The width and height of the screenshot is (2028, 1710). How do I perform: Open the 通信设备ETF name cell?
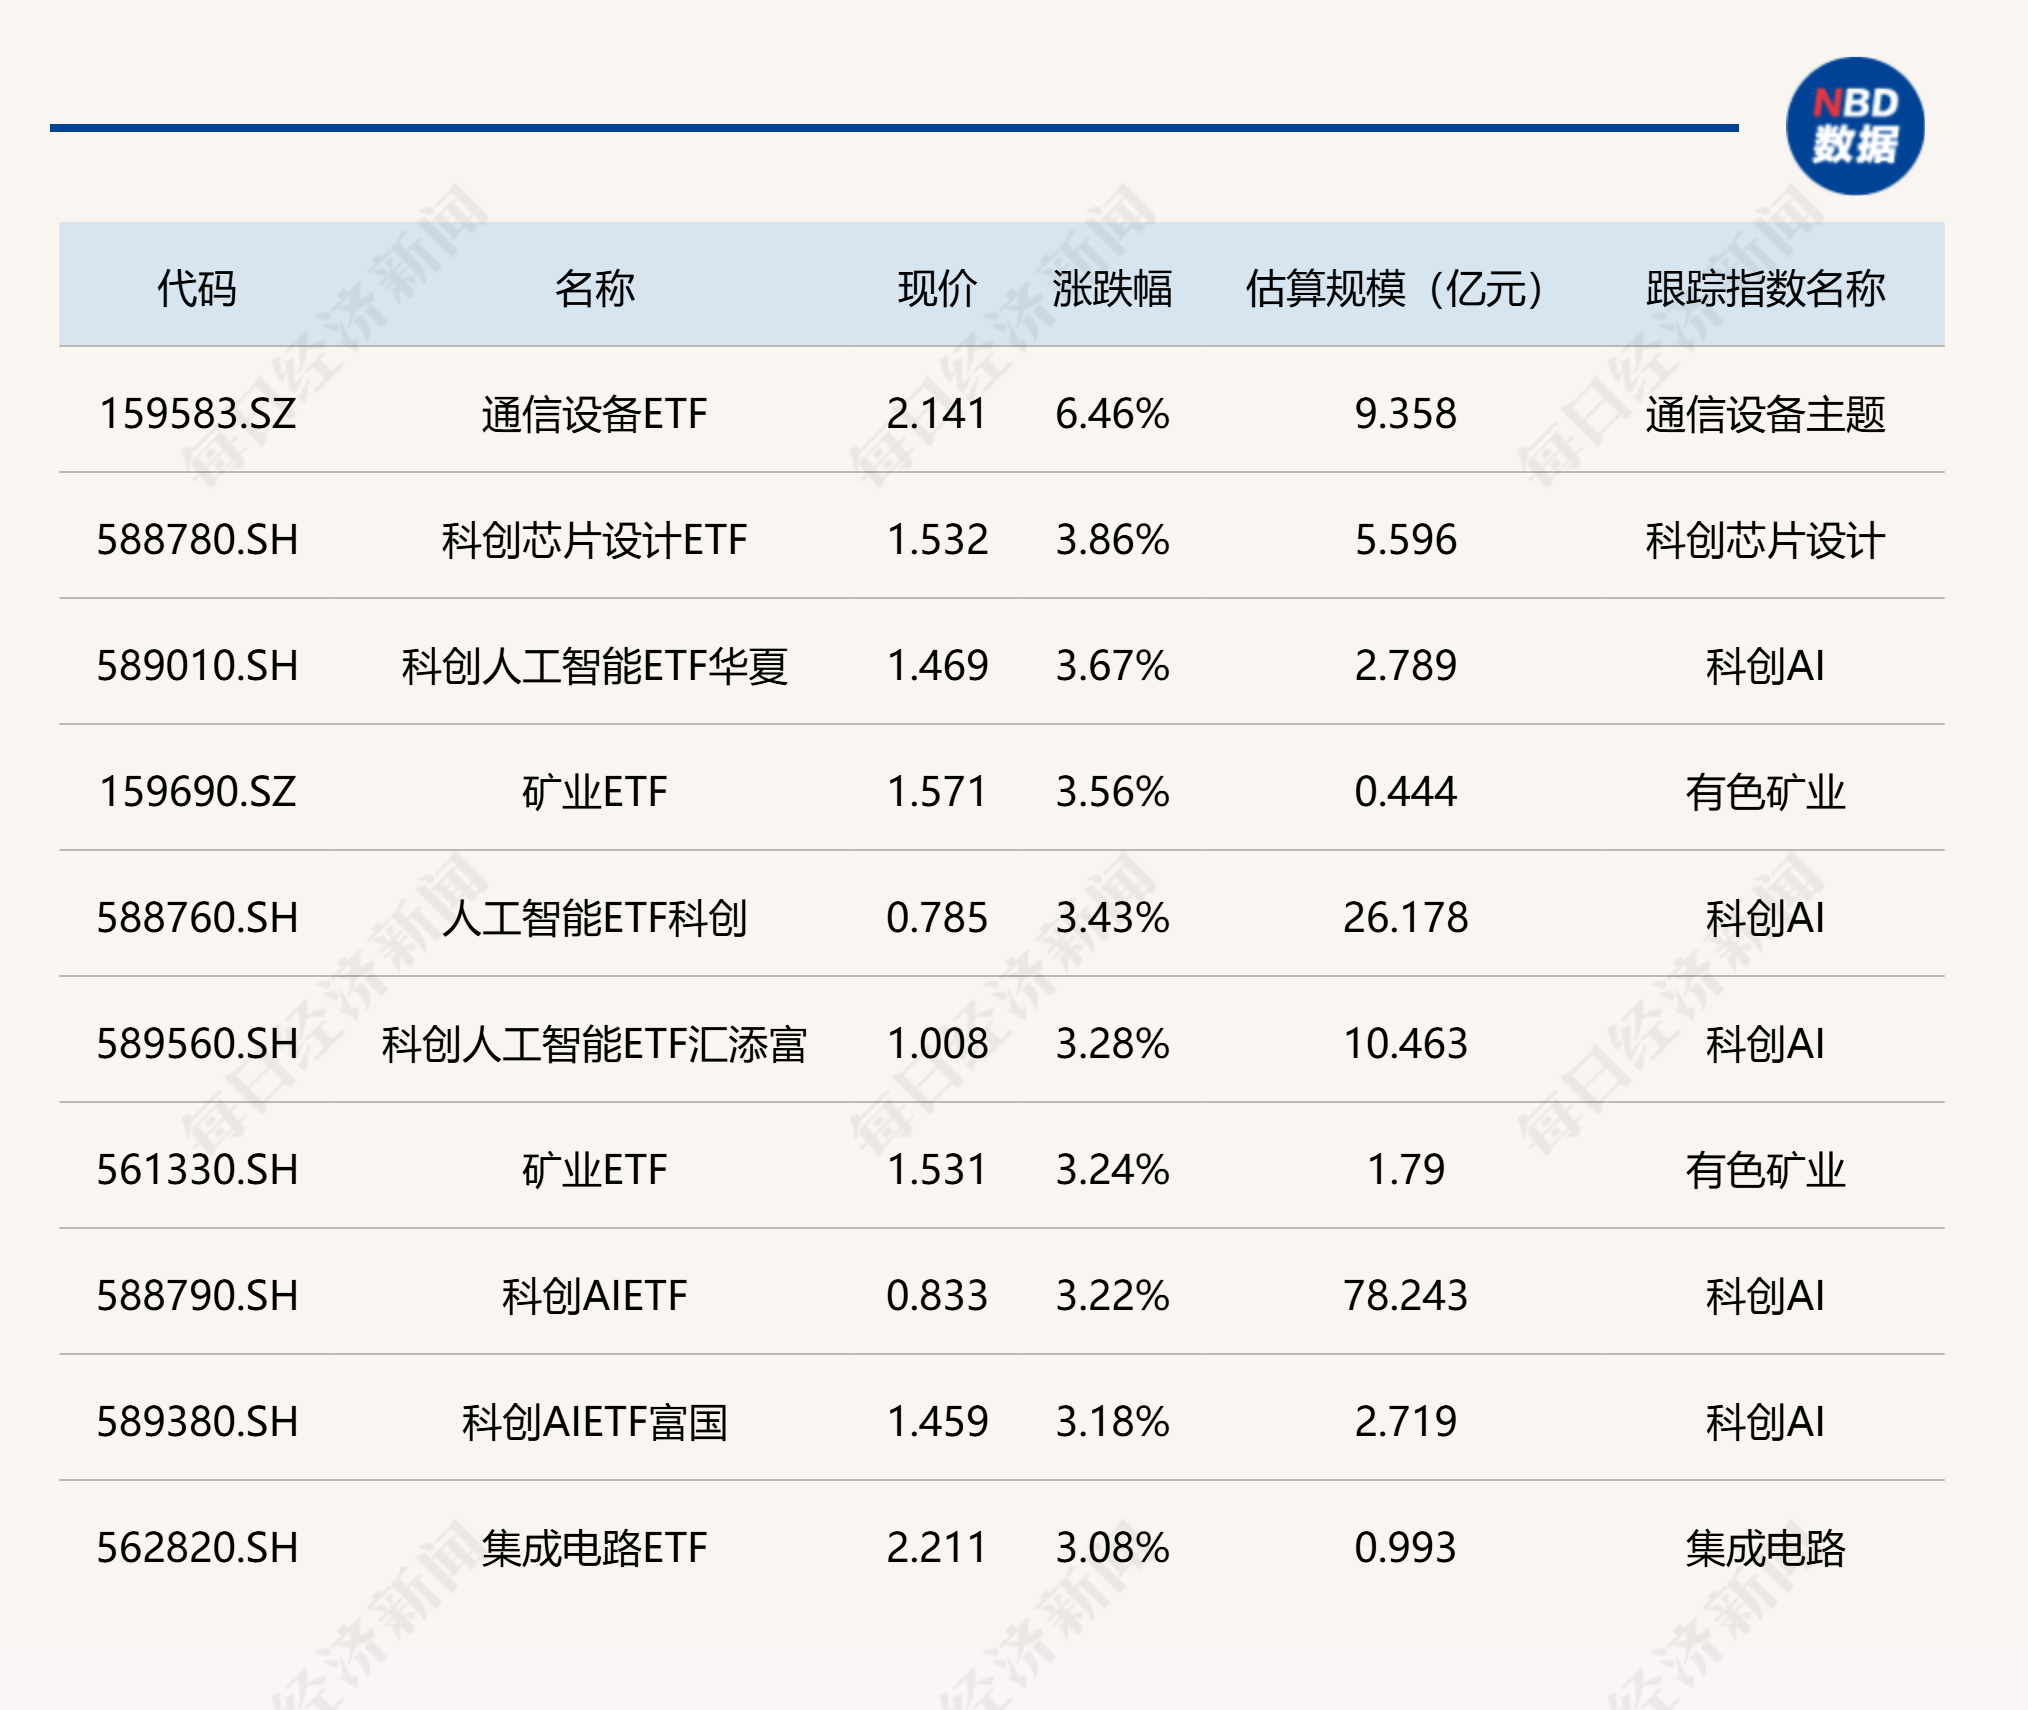point(594,414)
